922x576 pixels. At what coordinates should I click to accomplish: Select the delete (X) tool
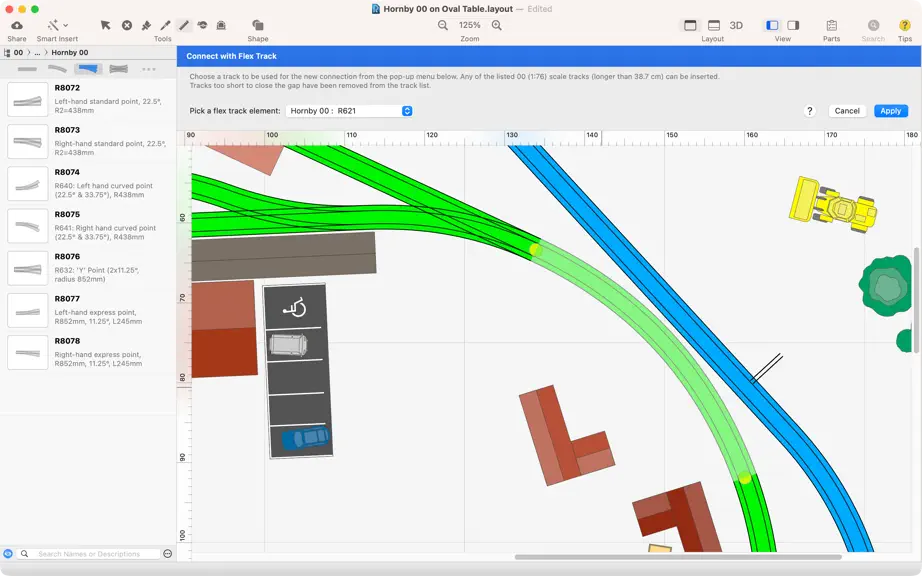pos(126,25)
